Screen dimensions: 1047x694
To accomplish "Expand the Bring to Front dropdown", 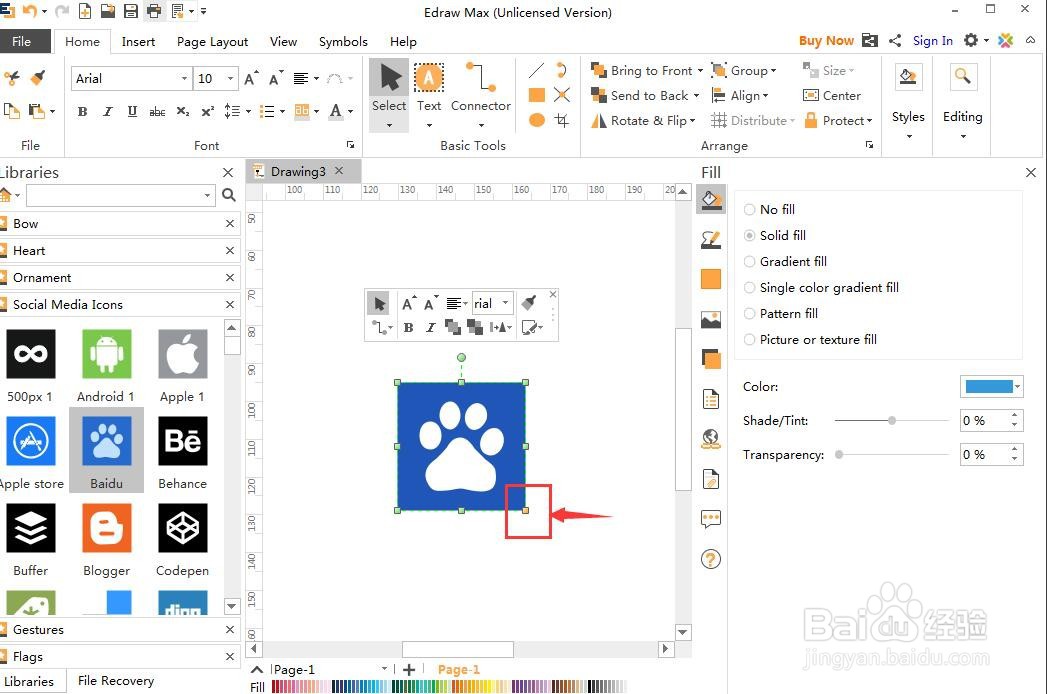I will pos(700,71).
